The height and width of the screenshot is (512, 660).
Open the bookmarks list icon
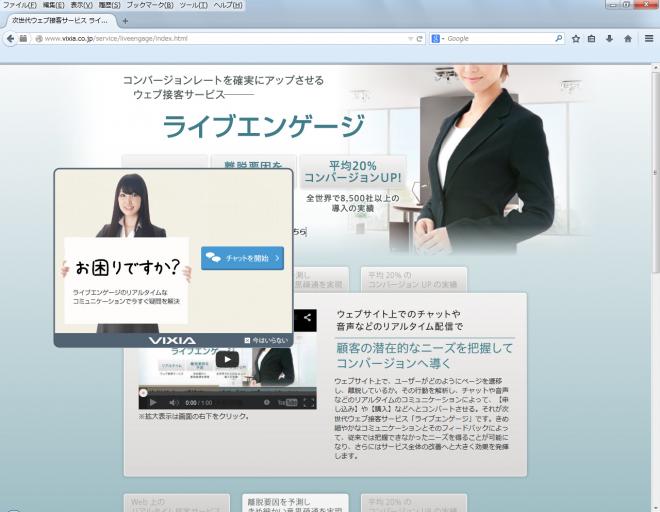(x=591, y=39)
